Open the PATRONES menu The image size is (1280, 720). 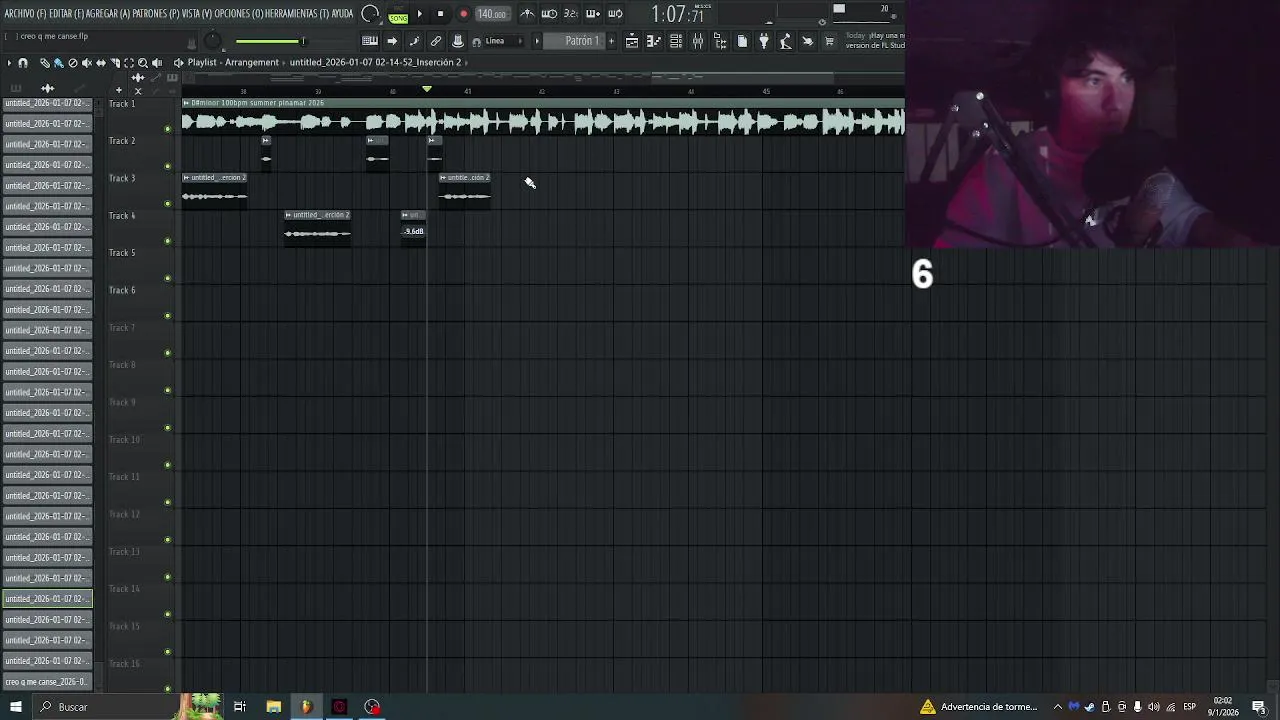coord(155,14)
